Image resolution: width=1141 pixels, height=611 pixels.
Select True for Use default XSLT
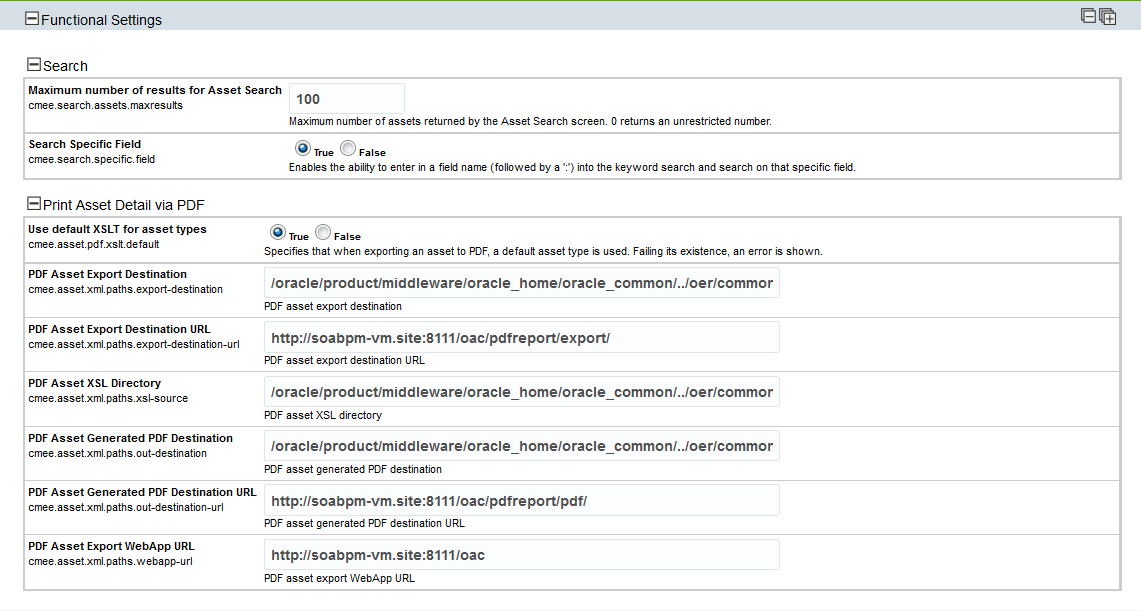tap(277, 232)
